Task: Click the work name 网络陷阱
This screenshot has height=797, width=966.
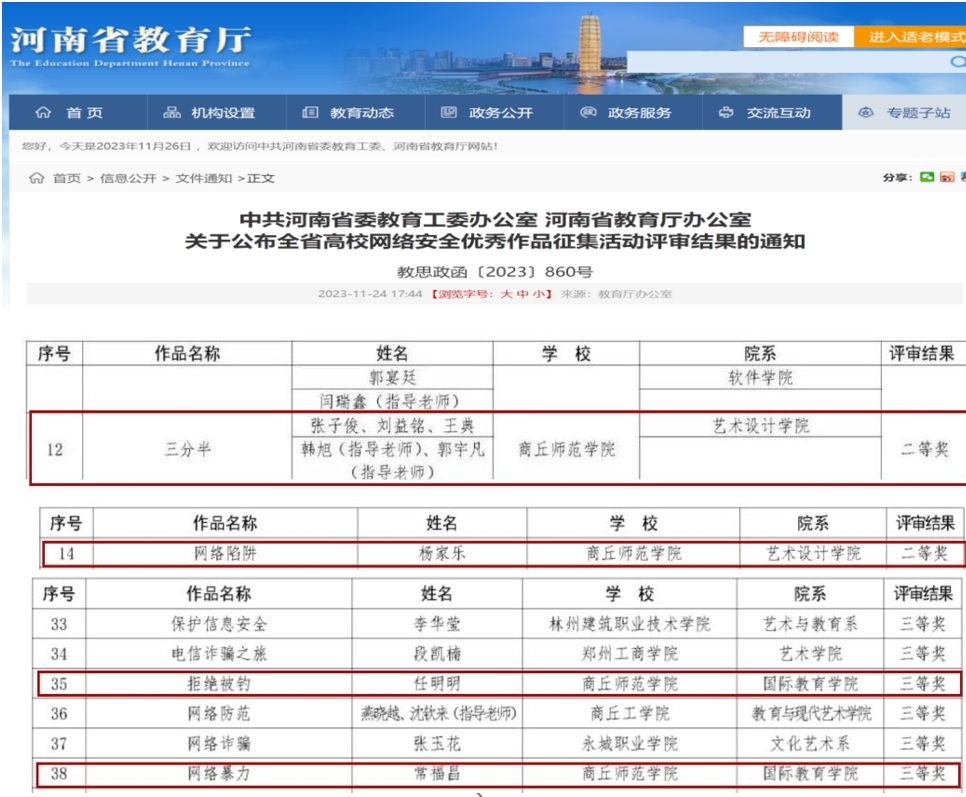Action: click(225, 553)
